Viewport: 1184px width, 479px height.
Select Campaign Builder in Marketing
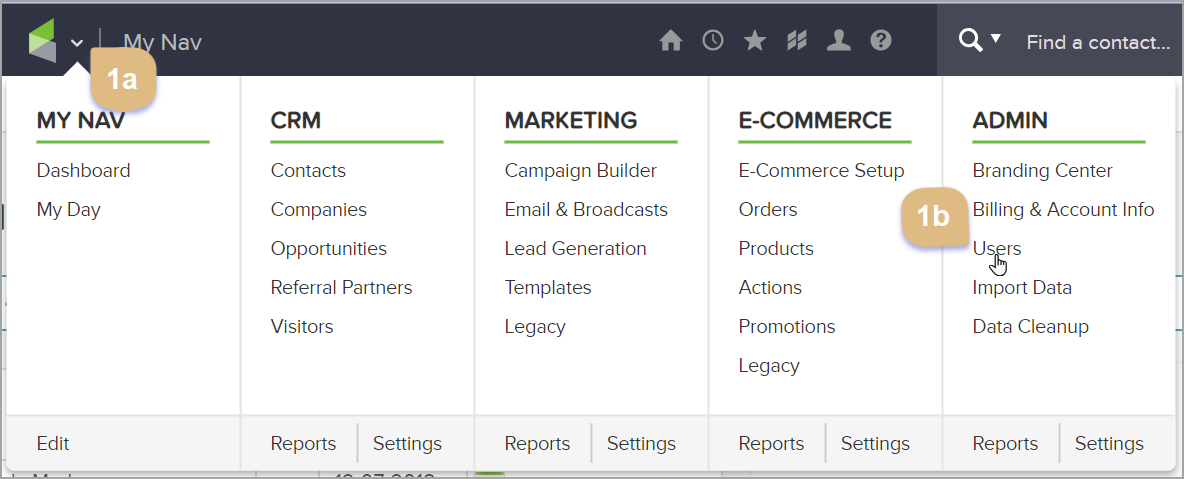tap(580, 170)
